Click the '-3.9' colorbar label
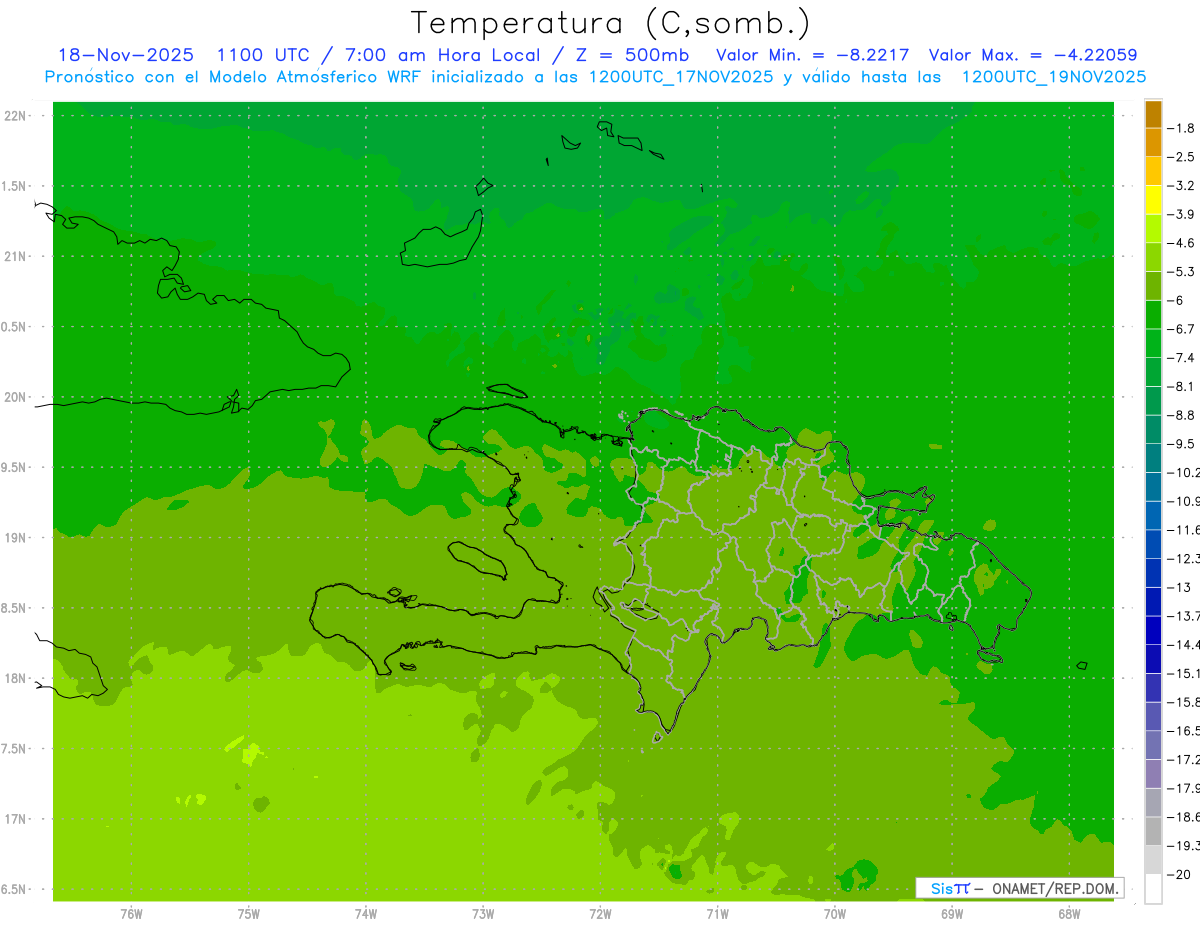Viewport: 1200px width, 927px height. (x=1181, y=214)
